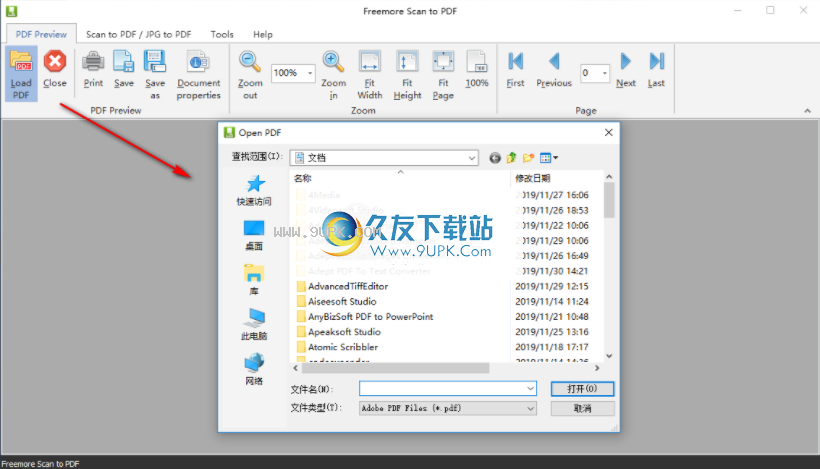Select 库 in dialog sidebar
The height and width of the screenshot is (469, 820).
point(254,280)
